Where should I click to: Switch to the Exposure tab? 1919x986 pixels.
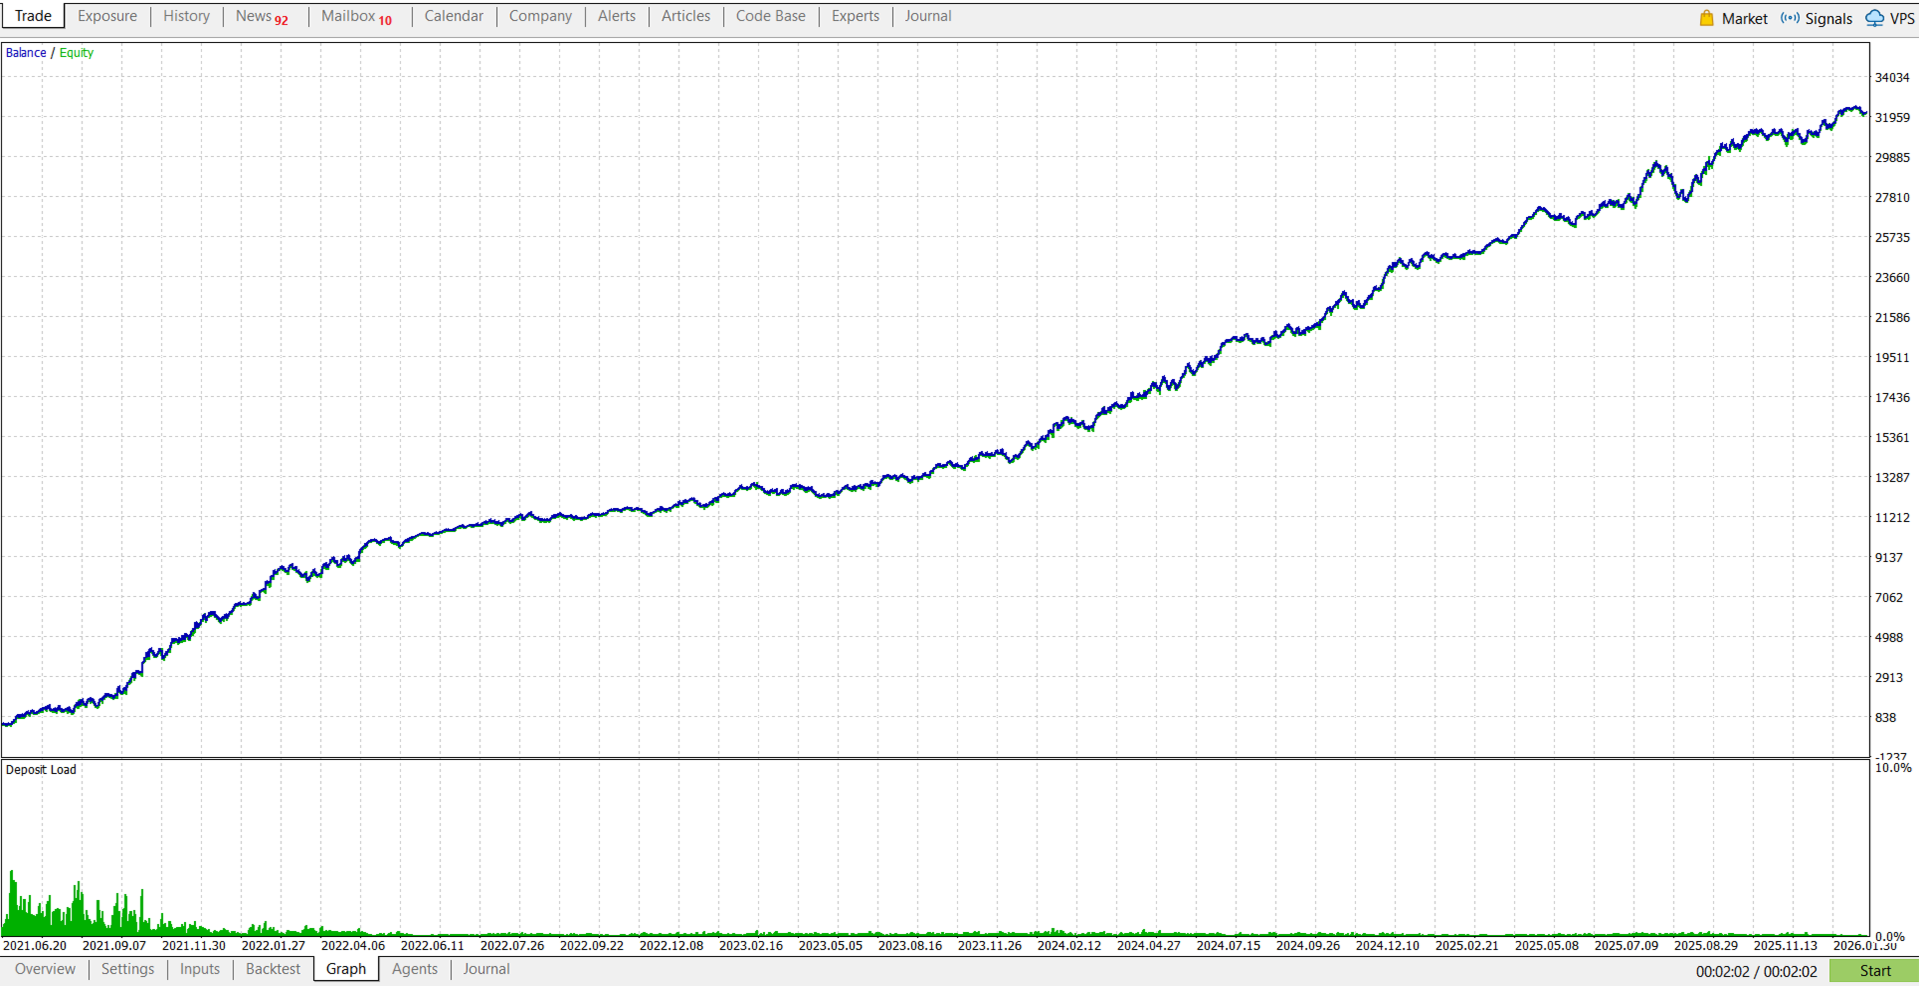tap(107, 16)
